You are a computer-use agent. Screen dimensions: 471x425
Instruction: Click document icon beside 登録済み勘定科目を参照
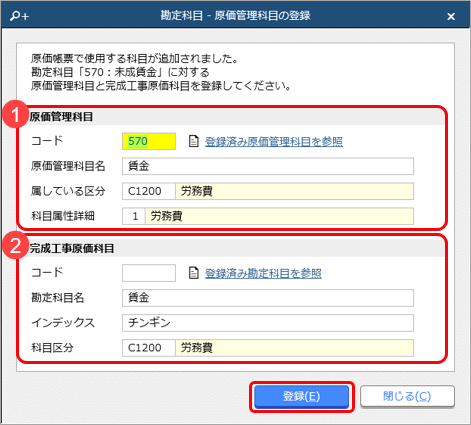[194, 273]
